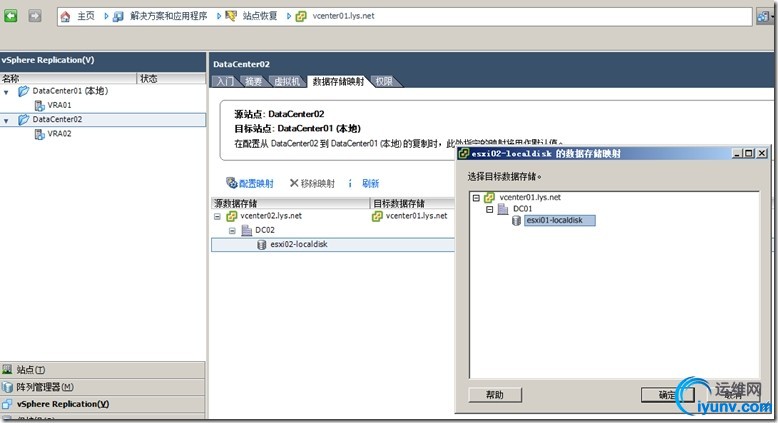Click DataCenter01 site folder icon
The height and width of the screenshot is (423, 778).
(23, 91)
